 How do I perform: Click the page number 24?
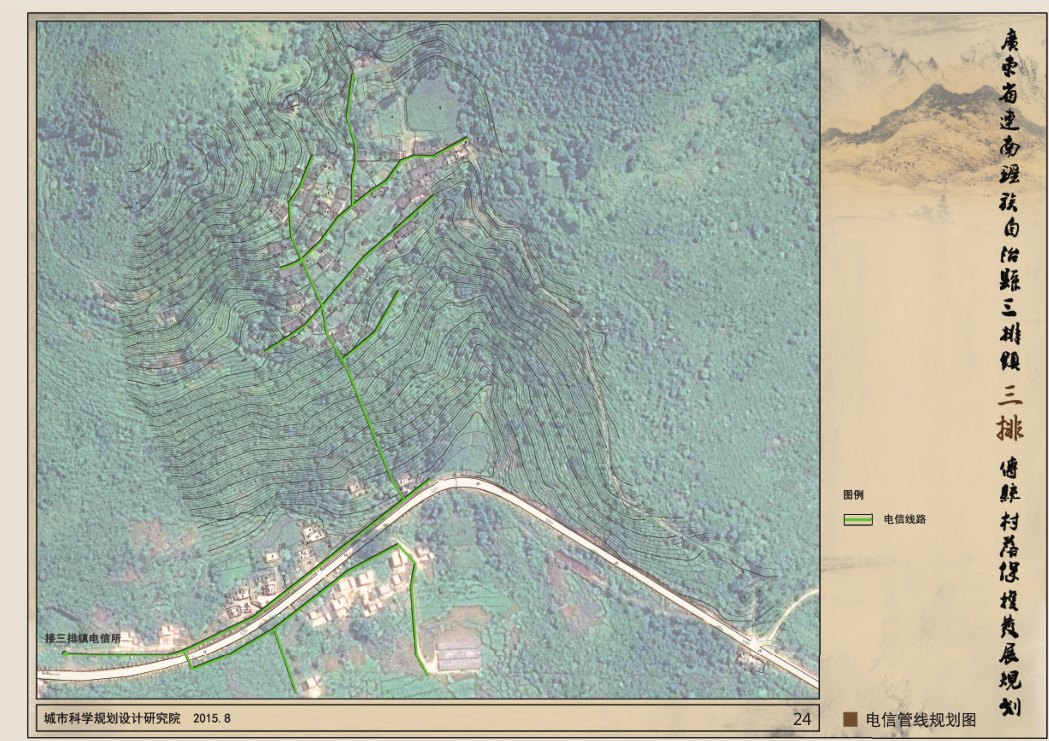point(801,719)
